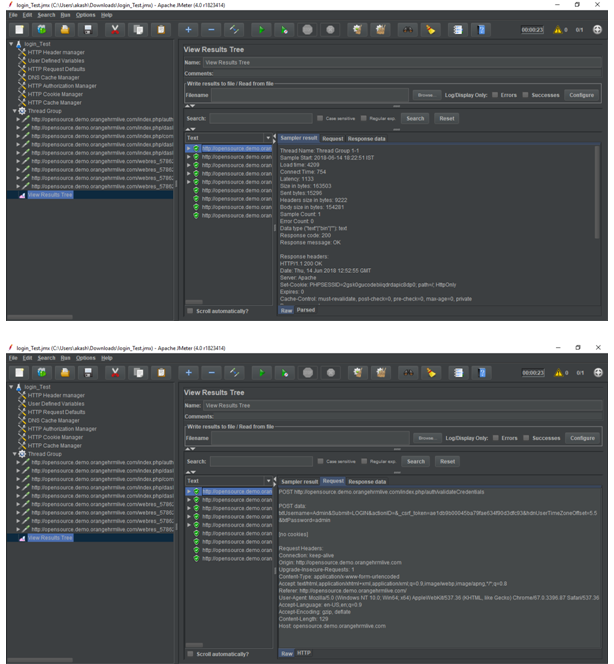Expand the first highlighted result row in upper window
Viewport: 614px width, 664px height.
point(188,148)
